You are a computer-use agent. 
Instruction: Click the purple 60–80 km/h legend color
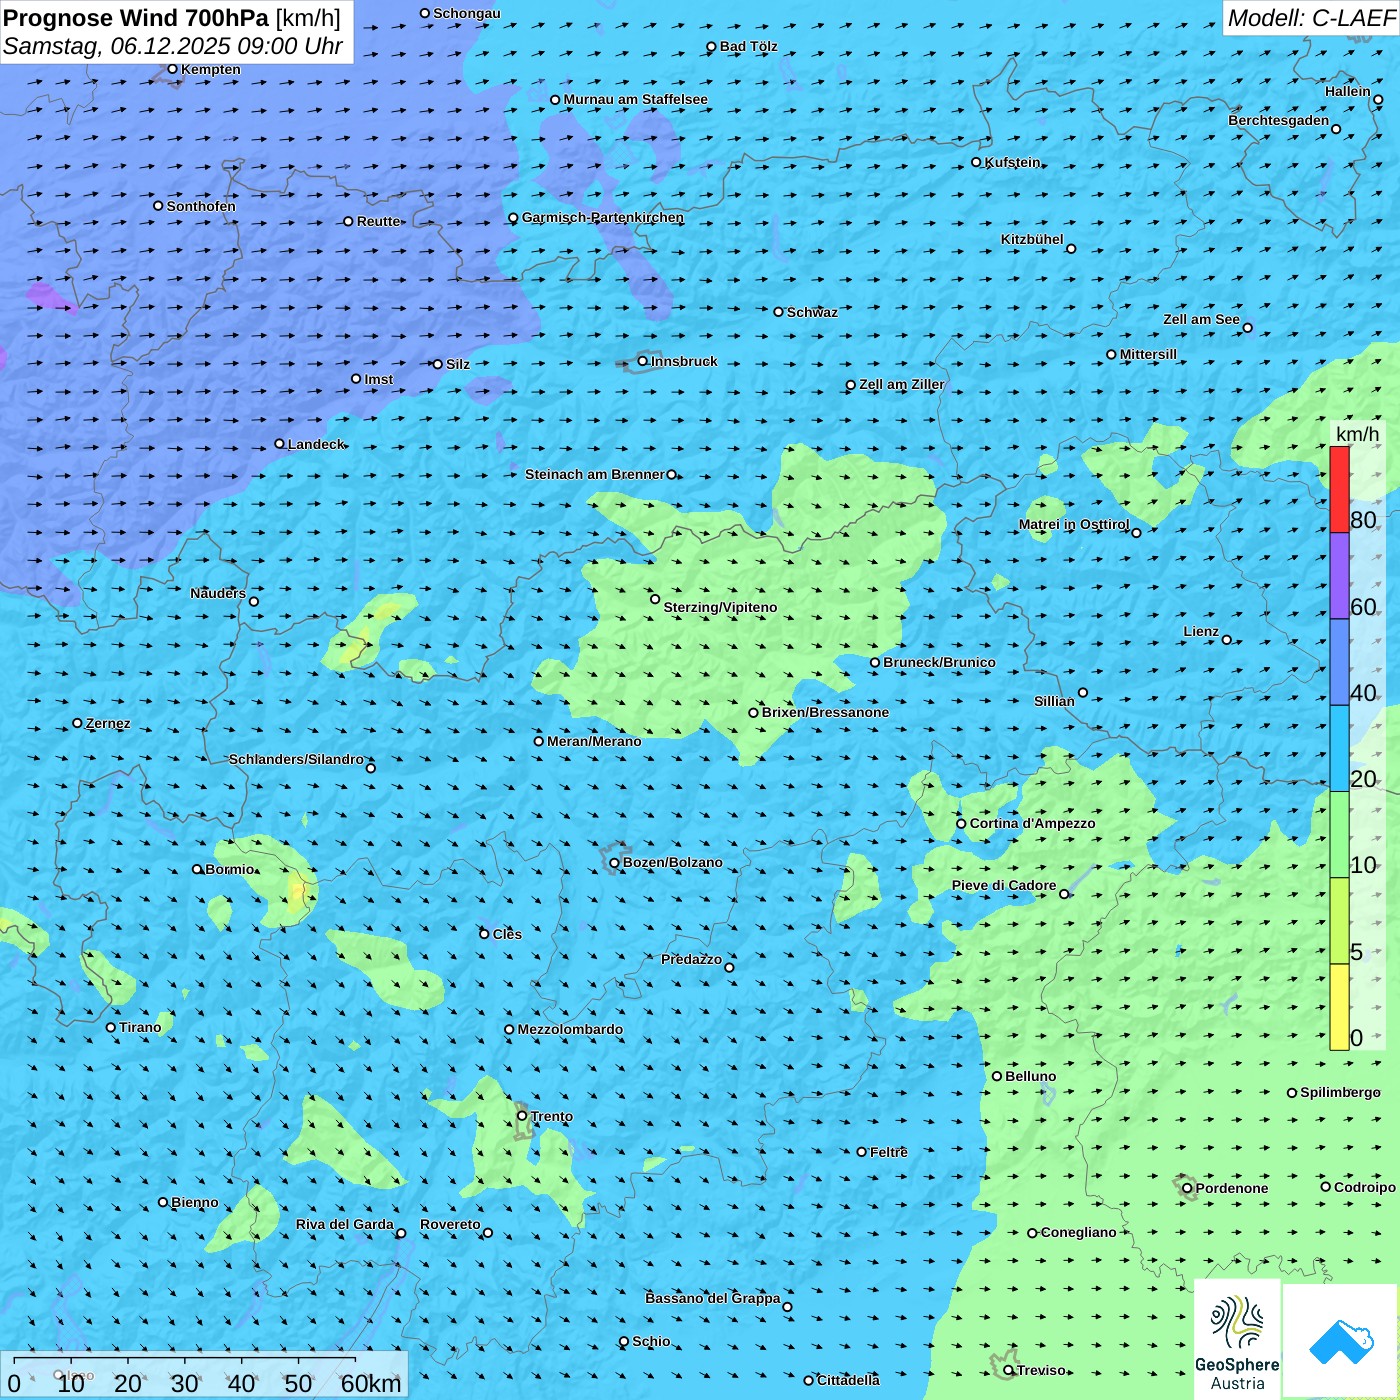point(1339,576)
